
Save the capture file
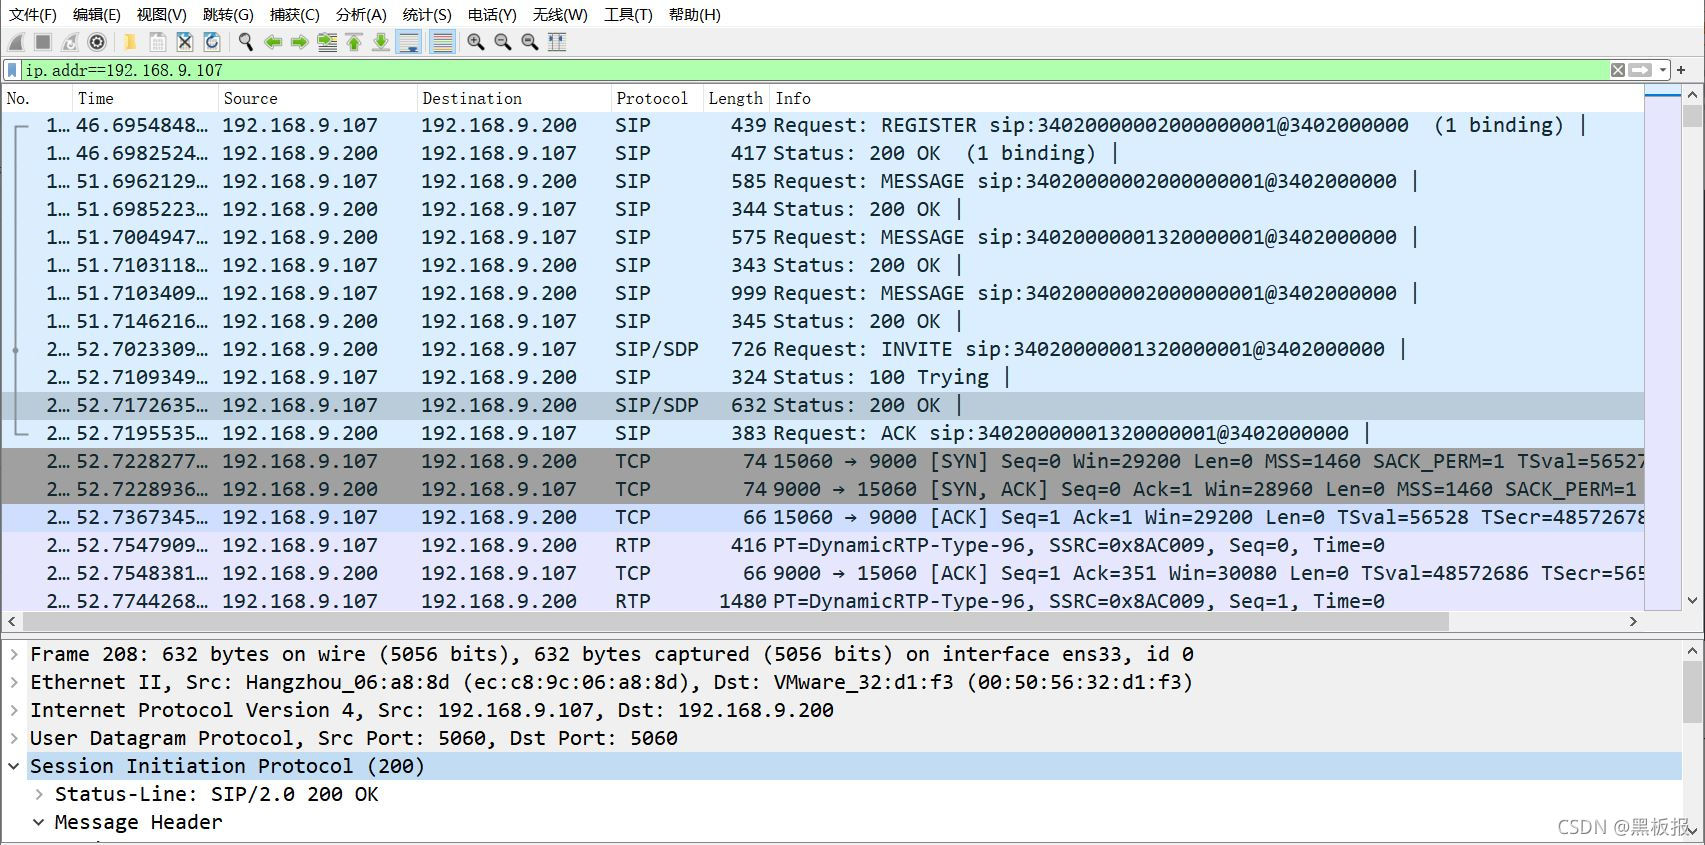[157, 42]
